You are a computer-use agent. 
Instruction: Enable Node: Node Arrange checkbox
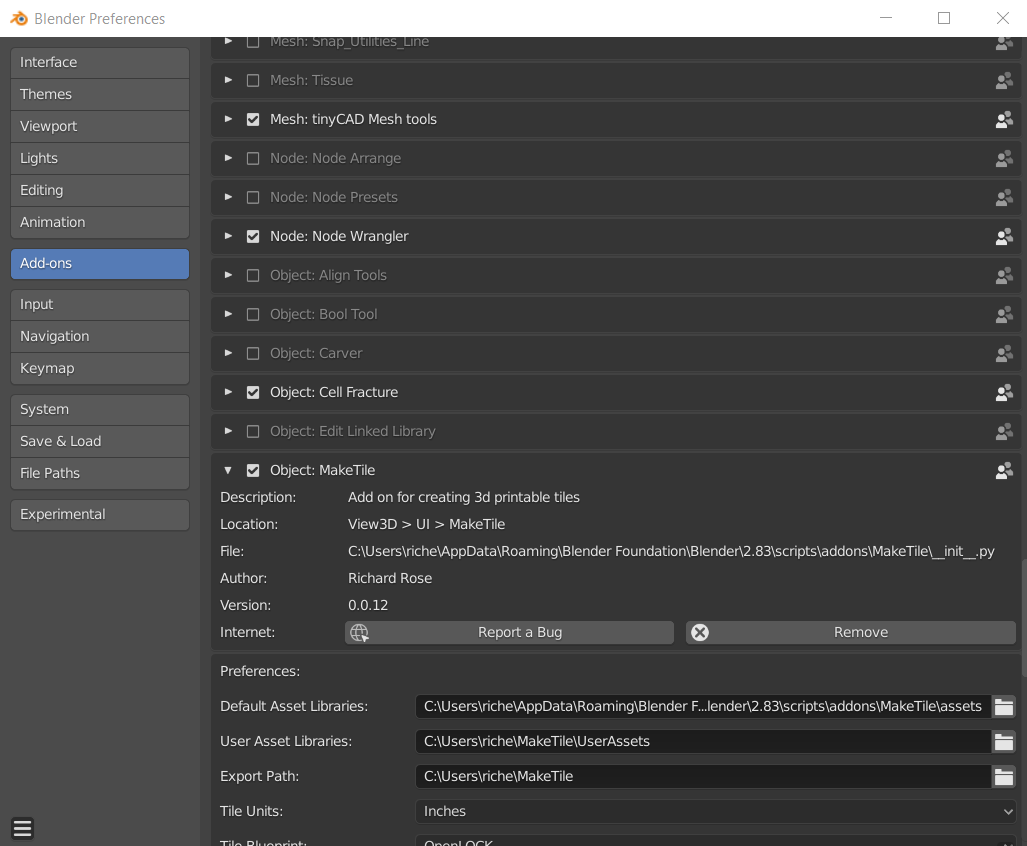tap(253, 158)
